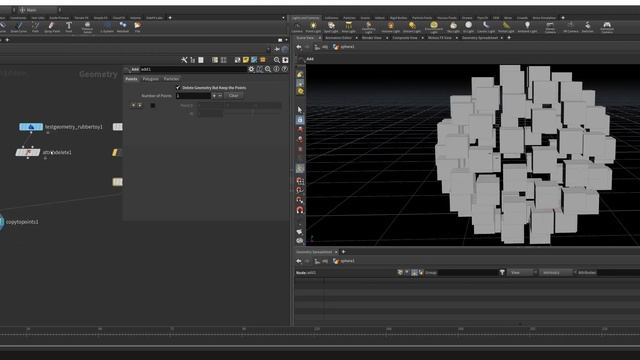Screen dimensions: 640x360
Task: Open the spreadsheet group filter funnel
Action: [x=502, y=273]
